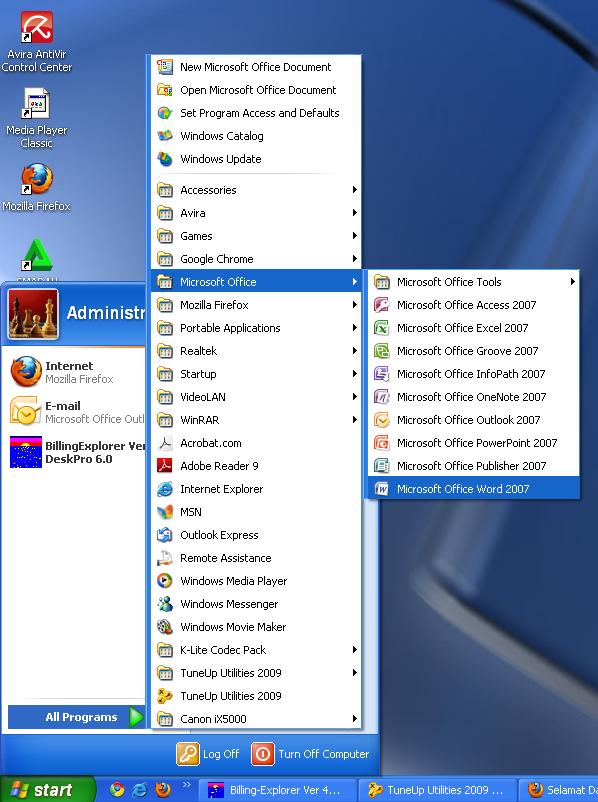Click the Windows Messenger icon
598x802 pixels.
coord(165,604)
